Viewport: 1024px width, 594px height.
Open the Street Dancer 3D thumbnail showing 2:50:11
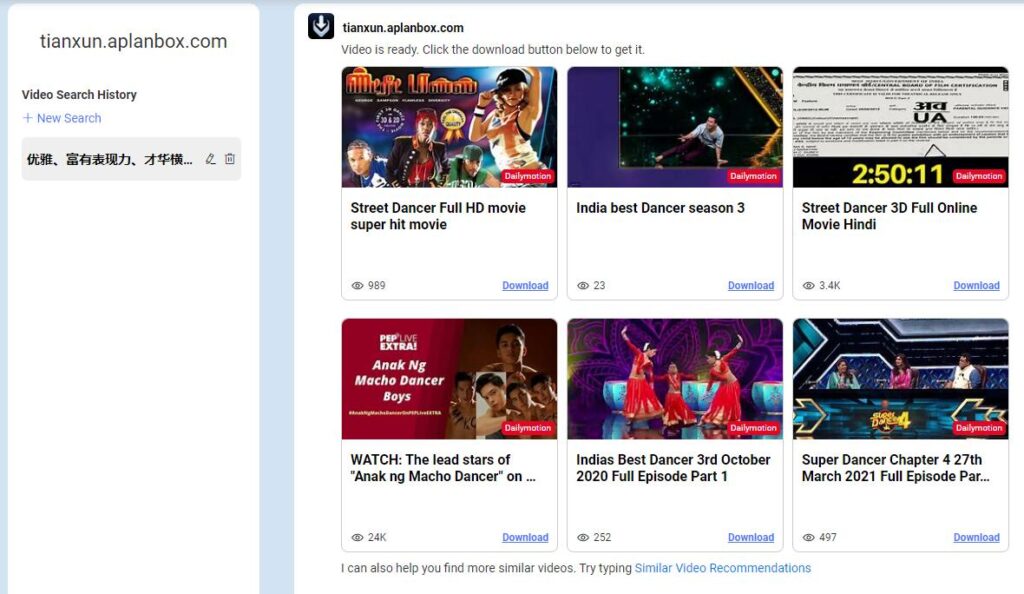(901, 127)
